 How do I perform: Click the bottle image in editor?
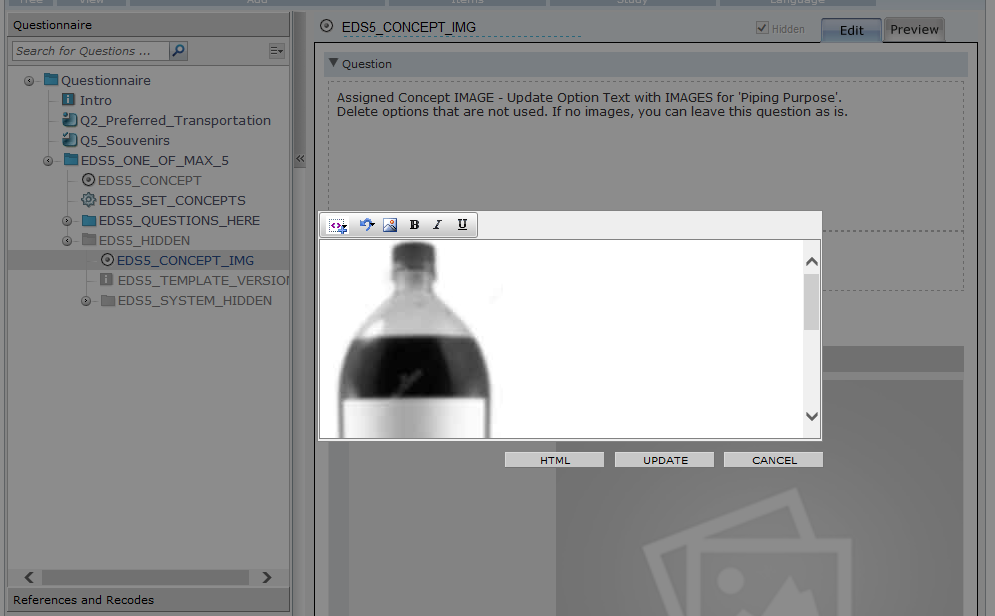click(x=414, y=339)
